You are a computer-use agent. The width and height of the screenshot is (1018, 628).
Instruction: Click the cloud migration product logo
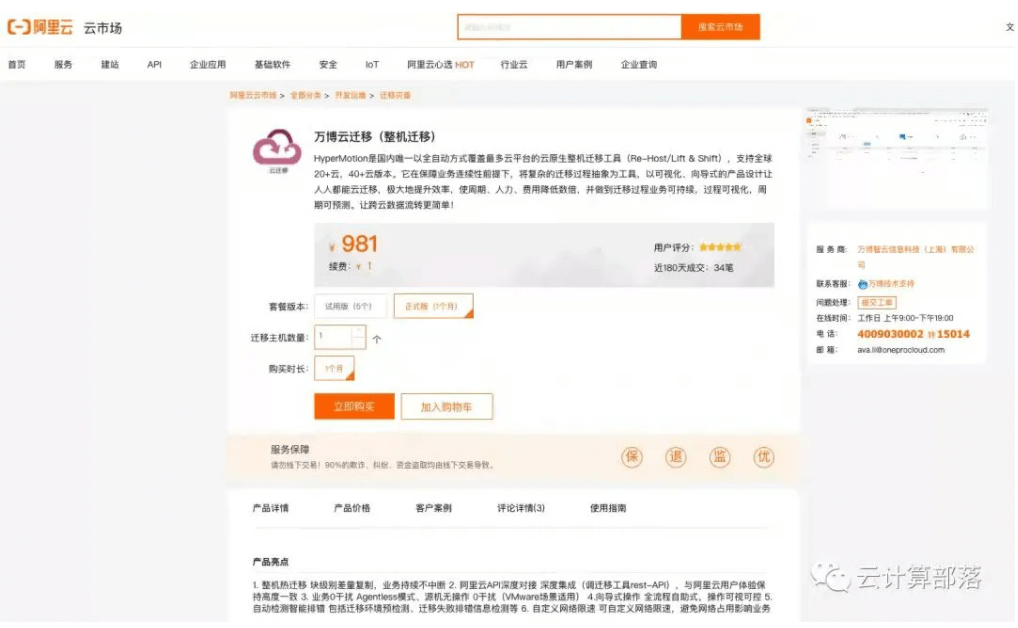[x=277, y=149]
